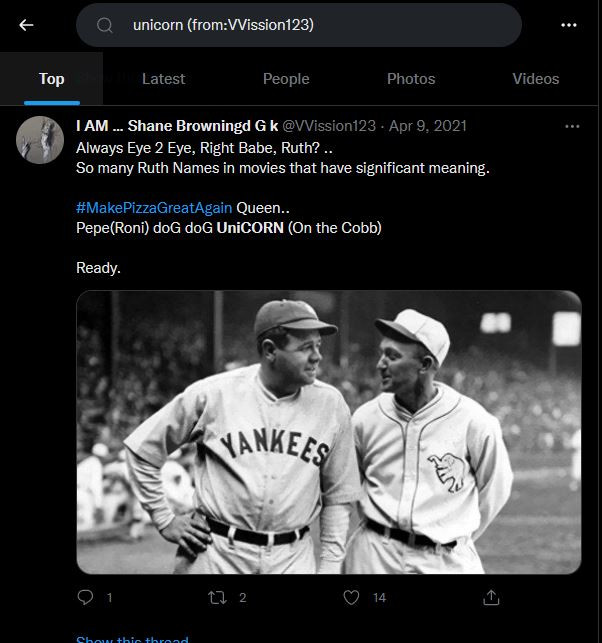Retweet the post
Viewport: 602px width, 643px height.
(x=218, y=597)
